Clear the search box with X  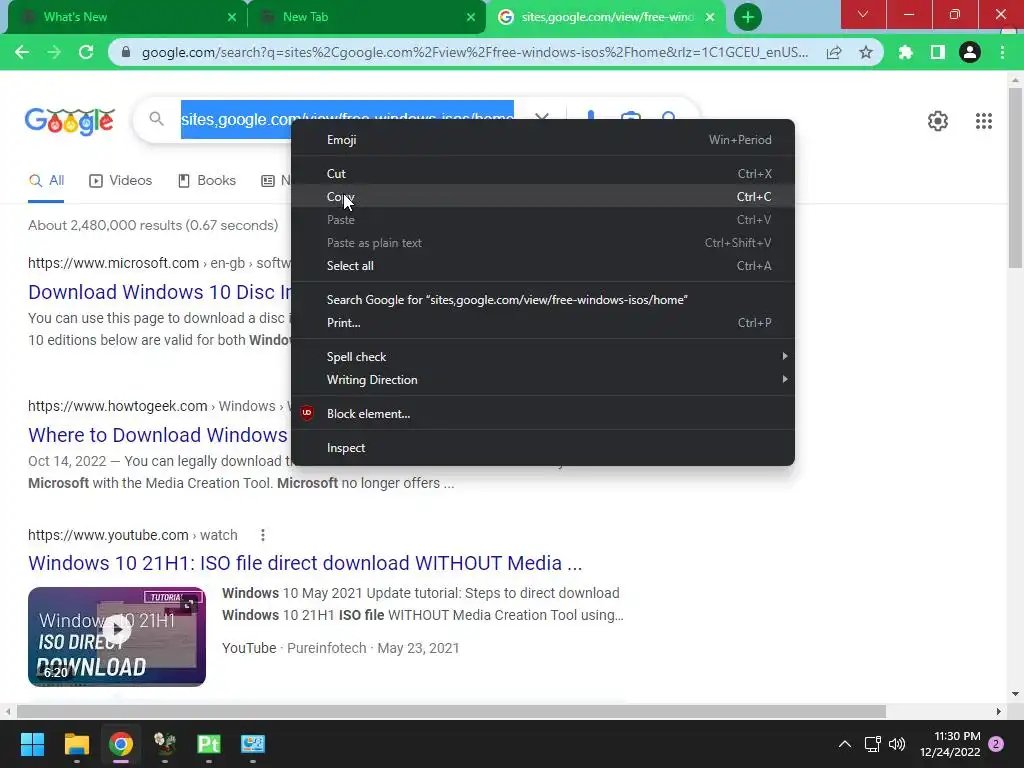[541, 118]
